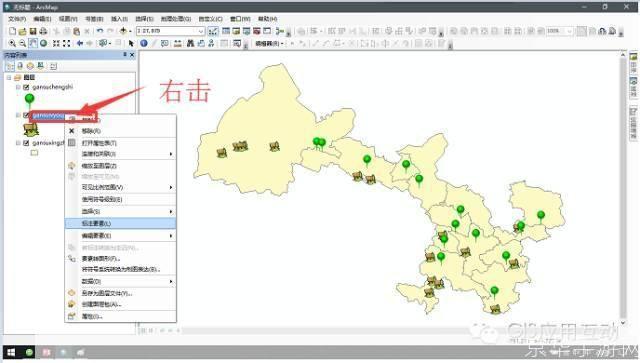This screenshot has height=363, width=640.
Task: Select the Zoom Out tool
Action: tap(22, 43)
